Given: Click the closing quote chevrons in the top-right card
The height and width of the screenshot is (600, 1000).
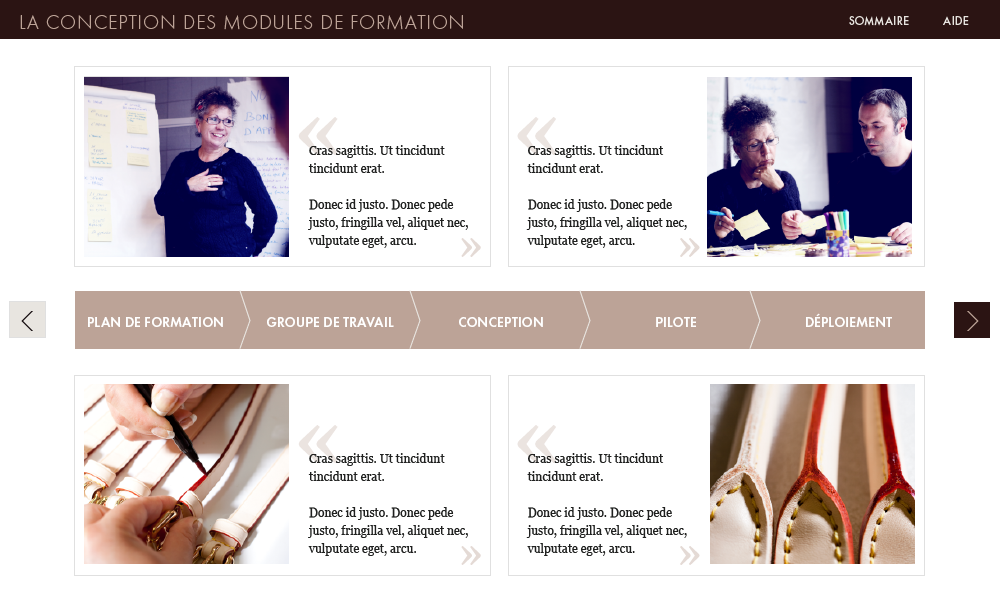Looking at the screenshot, I should point(689,247).
